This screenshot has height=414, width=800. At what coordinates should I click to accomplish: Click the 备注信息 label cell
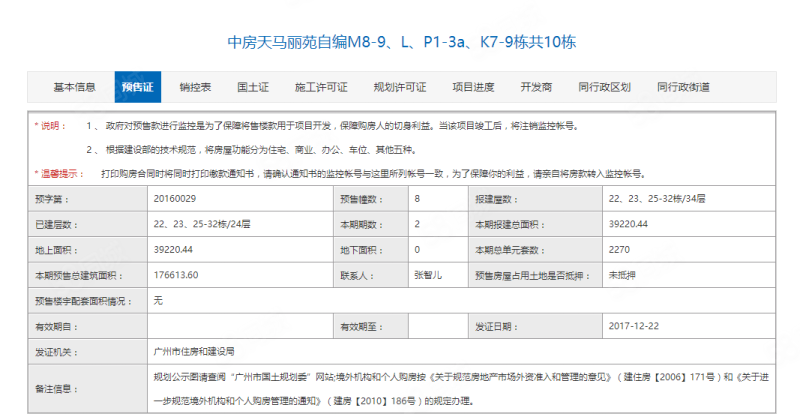[x=88, y=389]
